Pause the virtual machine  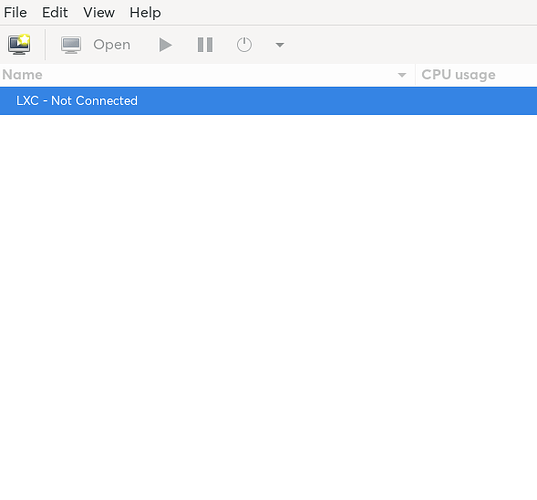click(205, 45)
